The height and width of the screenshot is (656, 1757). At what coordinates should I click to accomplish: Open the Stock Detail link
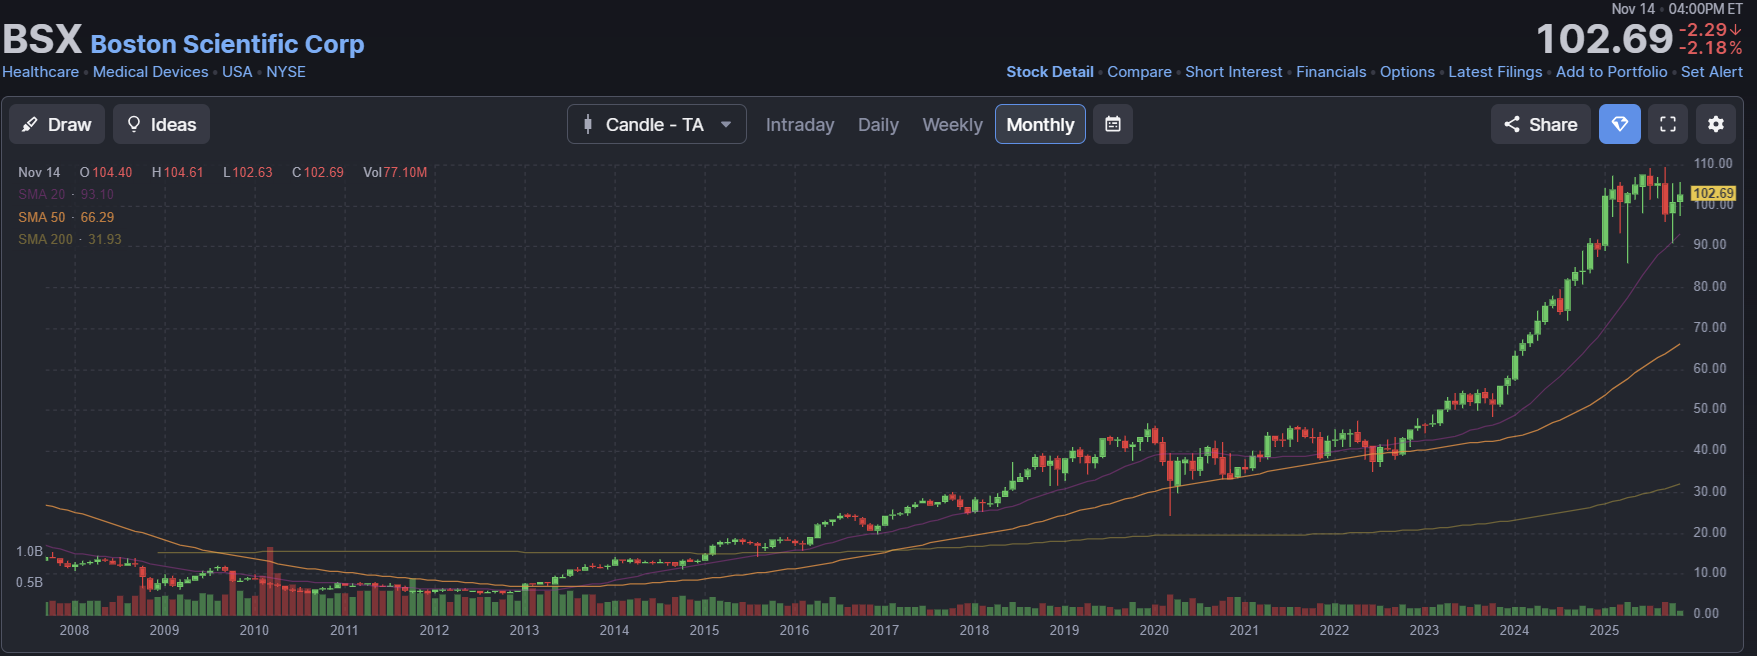tap(1050, 72)
